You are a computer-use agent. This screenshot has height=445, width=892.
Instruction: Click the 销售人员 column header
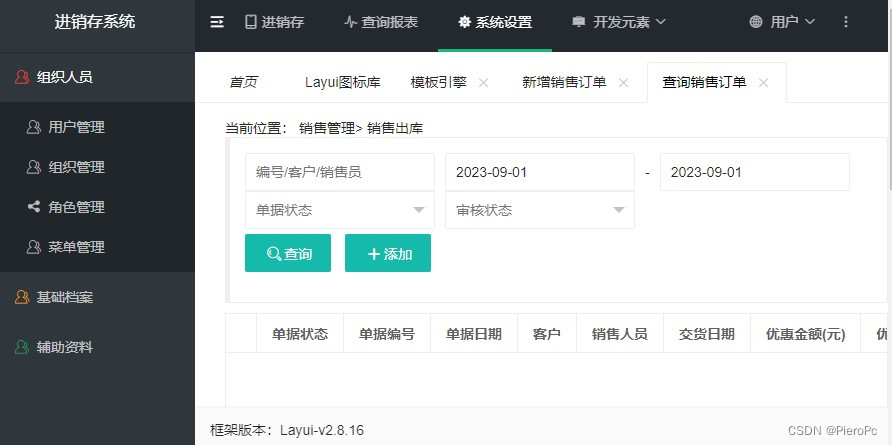coord(620,333)
